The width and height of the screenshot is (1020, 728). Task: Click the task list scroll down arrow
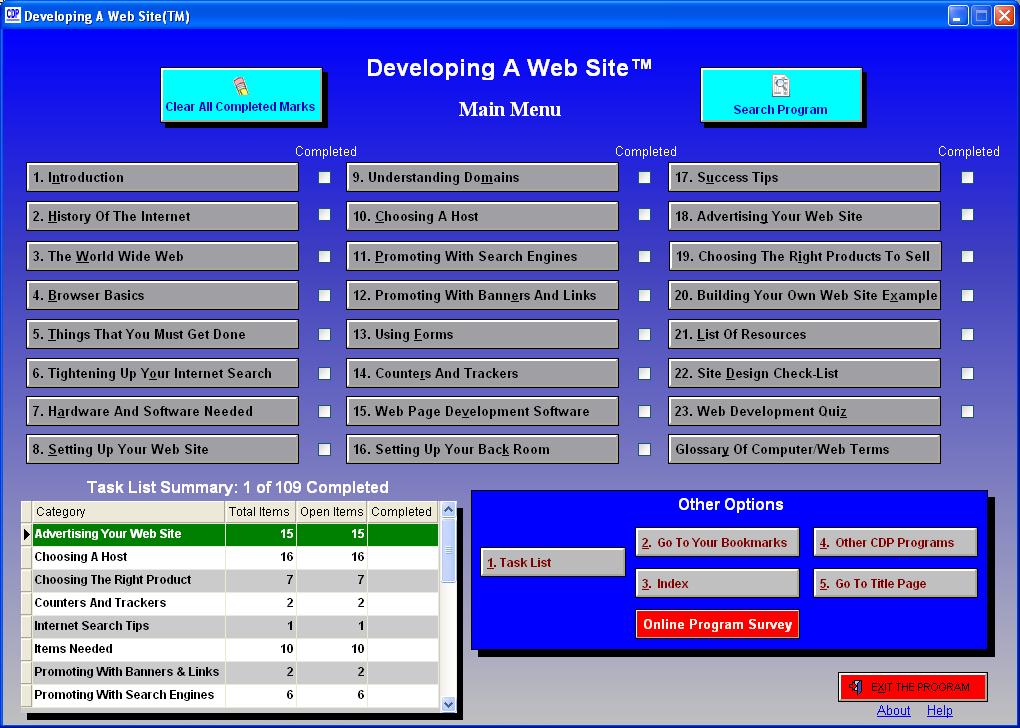click(x=448, y=703)
